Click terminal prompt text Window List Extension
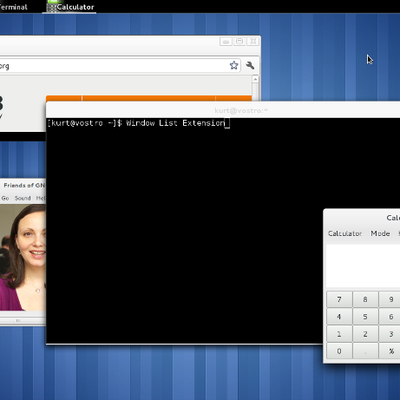Viewport: 400px width, 400px height. click(176, 123)
